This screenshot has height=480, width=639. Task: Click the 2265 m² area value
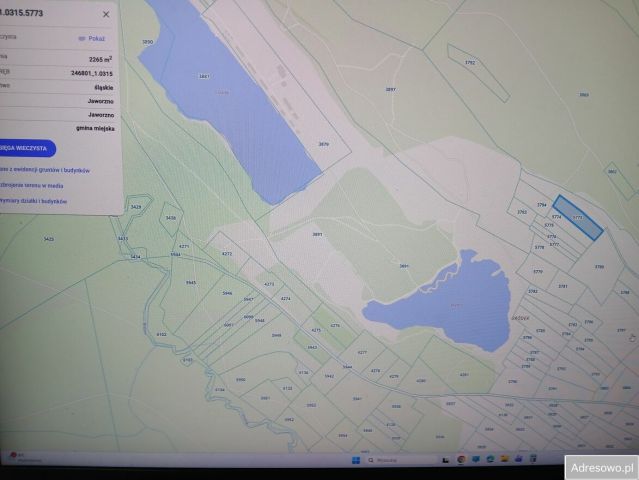101,59
